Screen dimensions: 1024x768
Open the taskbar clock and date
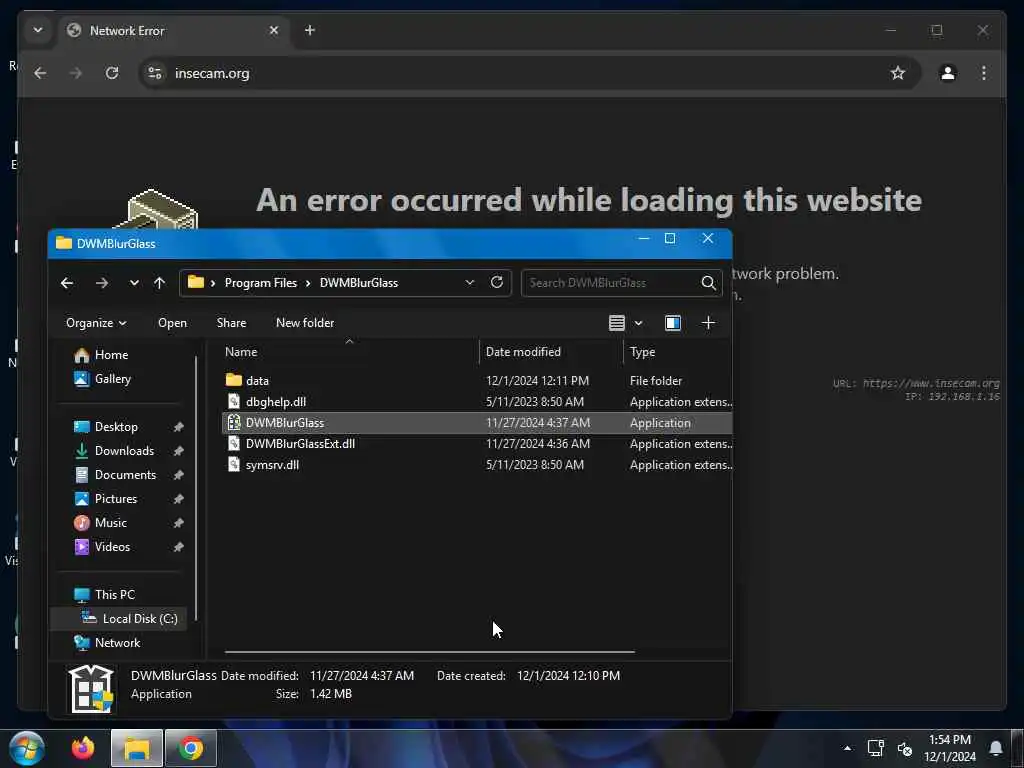(950, 748)
